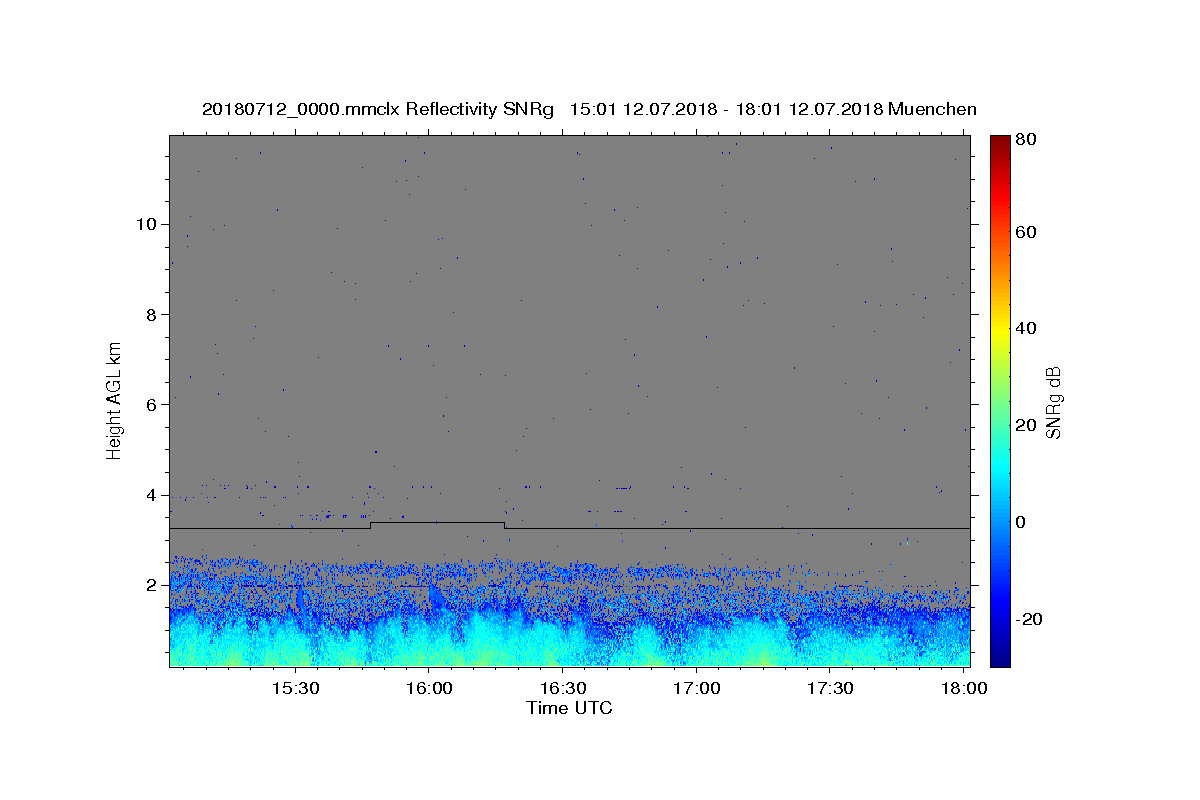Click the 'Muenchen' location in title

click(x=932, y=109)
